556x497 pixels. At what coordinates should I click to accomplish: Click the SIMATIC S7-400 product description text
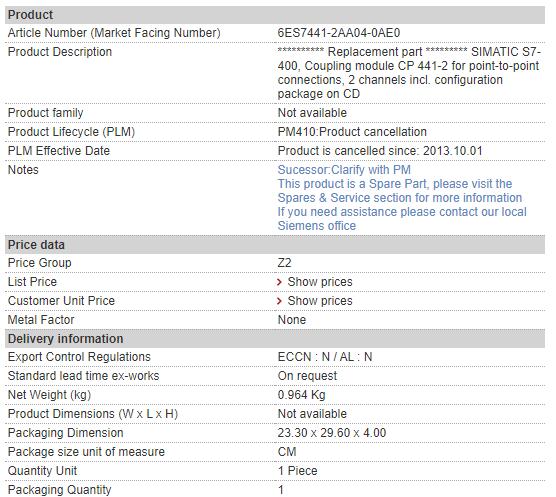tap(409, 73)
